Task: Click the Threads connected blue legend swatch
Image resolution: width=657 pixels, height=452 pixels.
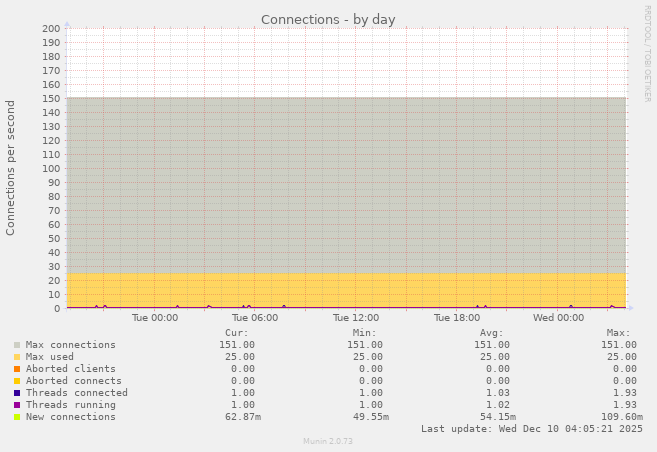Action: (x=17, y=393)
